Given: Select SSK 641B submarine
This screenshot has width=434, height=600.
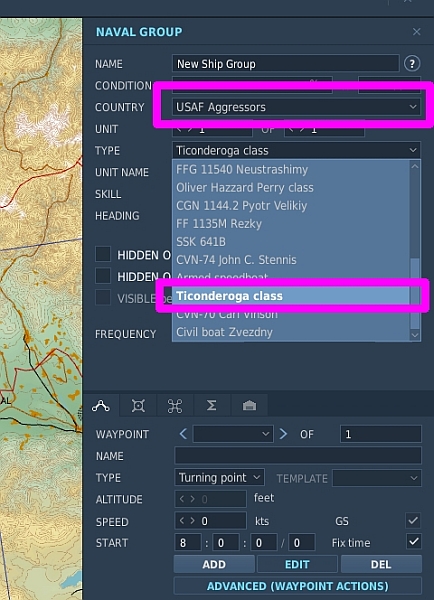Looking at the screenshot, I should click(x=291, y=242).
